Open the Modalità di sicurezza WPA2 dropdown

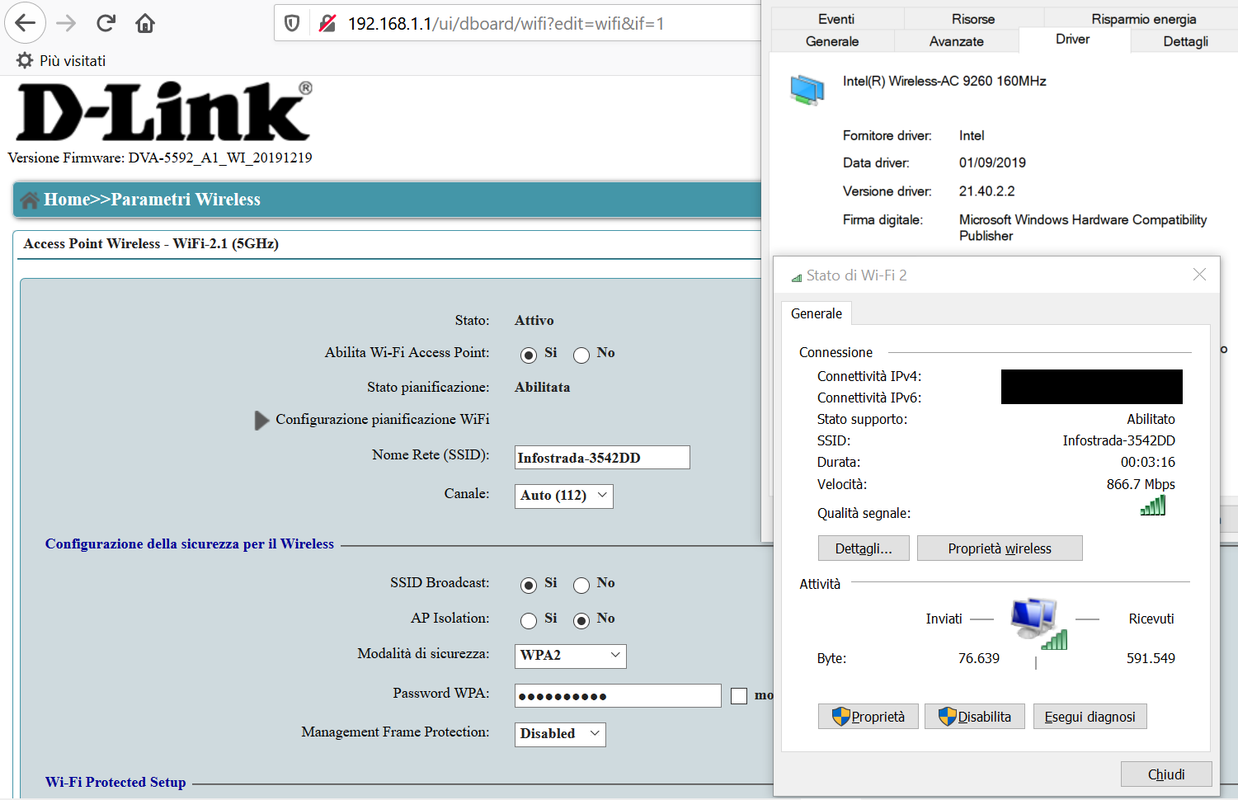[x=571, y=656]
